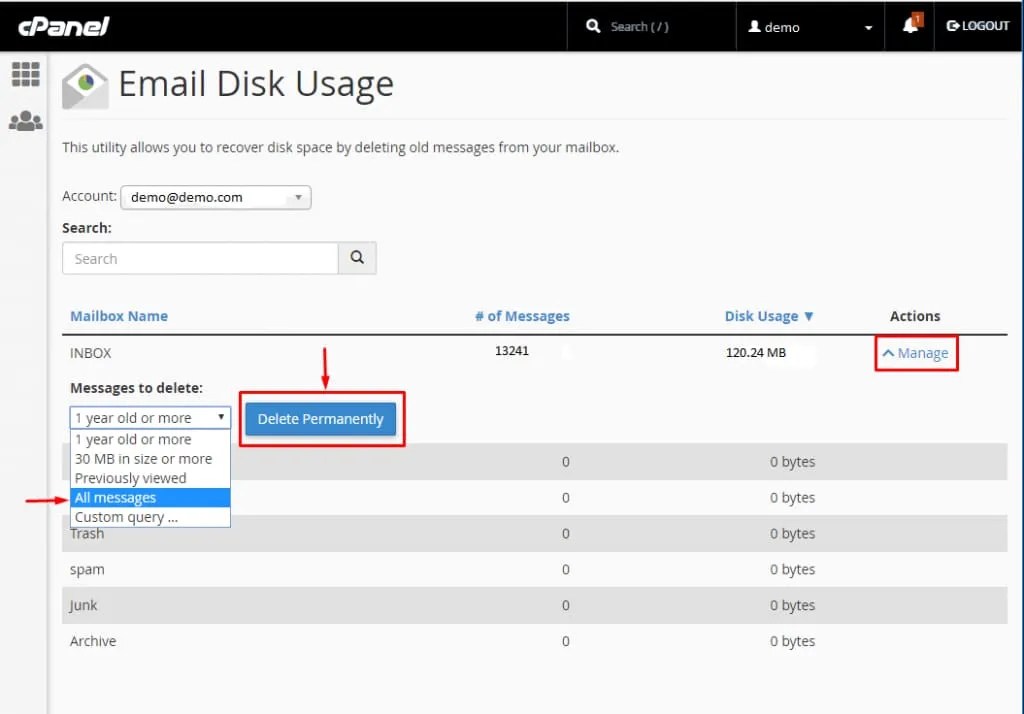This screenshot has height=714, width=1024.
Task: Expand the demo user menu in top bar
Action: pyautogui.click(x=868, y=27)
